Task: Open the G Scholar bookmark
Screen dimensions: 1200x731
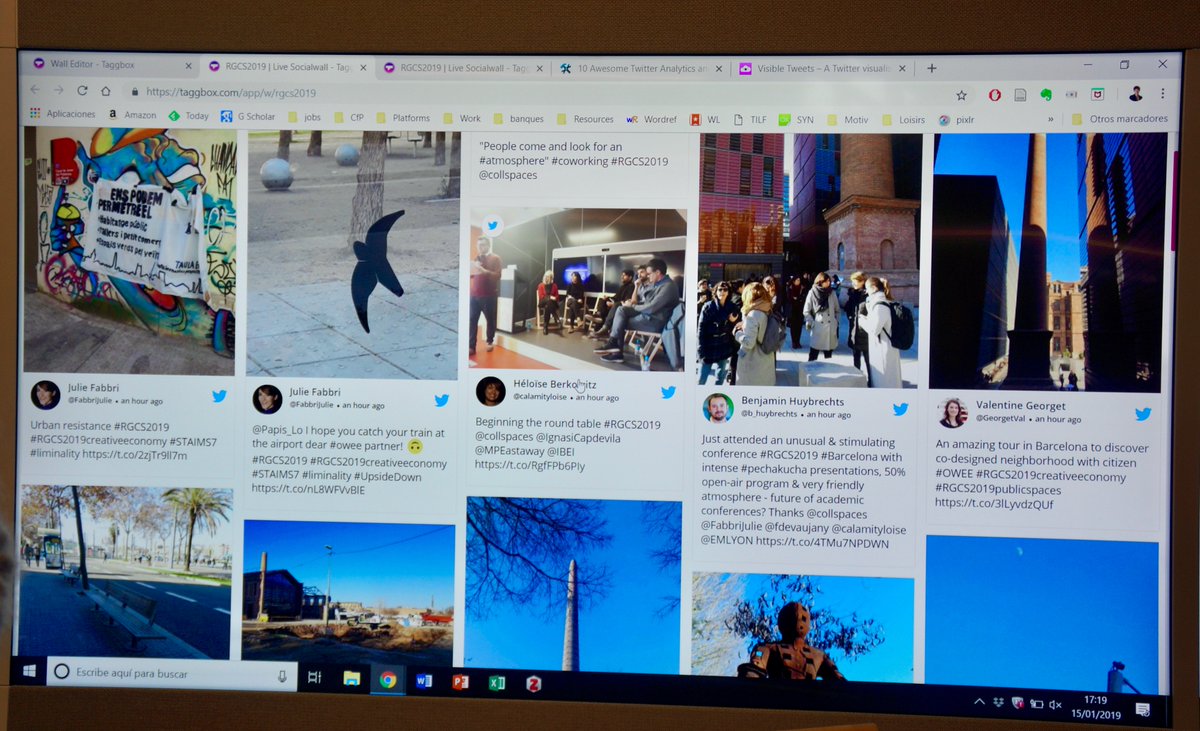Action: pos(248,117)
